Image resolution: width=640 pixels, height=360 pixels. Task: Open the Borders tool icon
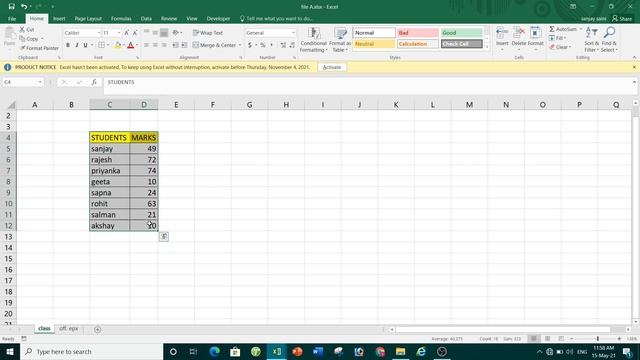(101, 45)
